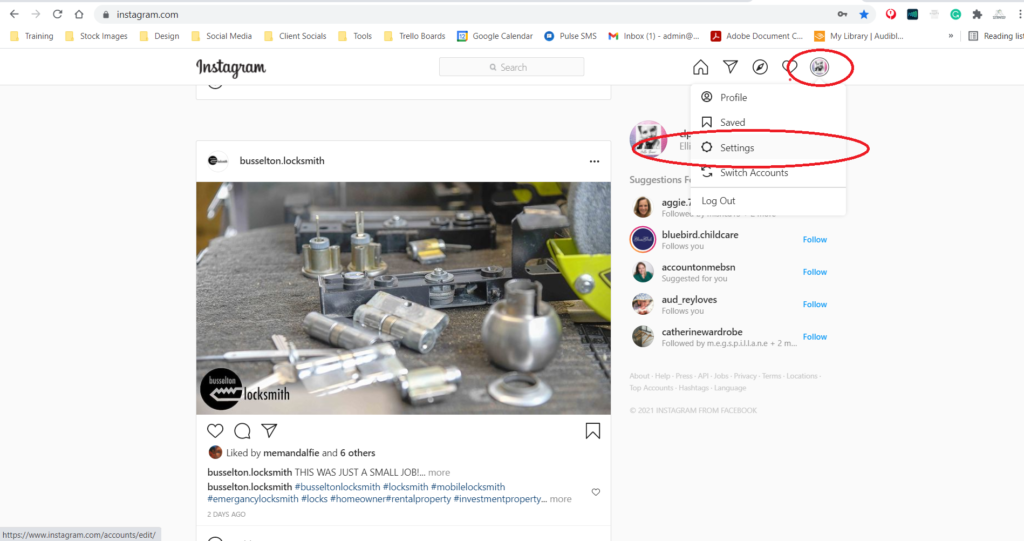Screen dimensions: 1024x541
Task: Open Chrome Extensions puzzle icon
Action: tap(977, 14)
